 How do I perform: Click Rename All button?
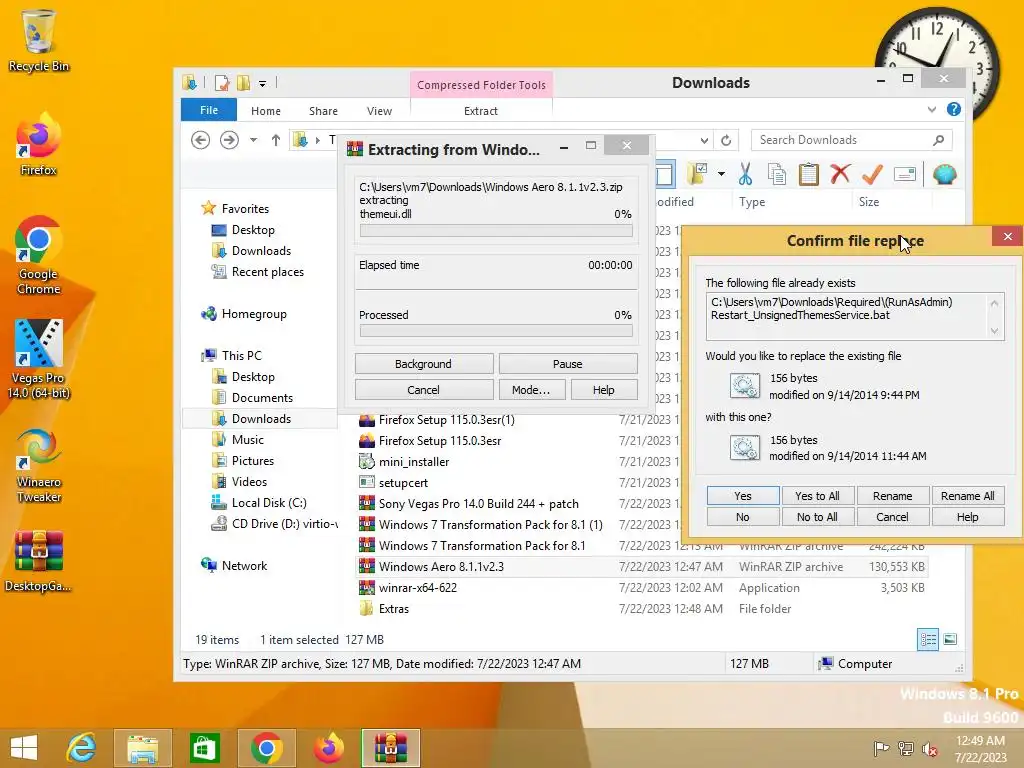click(967, 496)
